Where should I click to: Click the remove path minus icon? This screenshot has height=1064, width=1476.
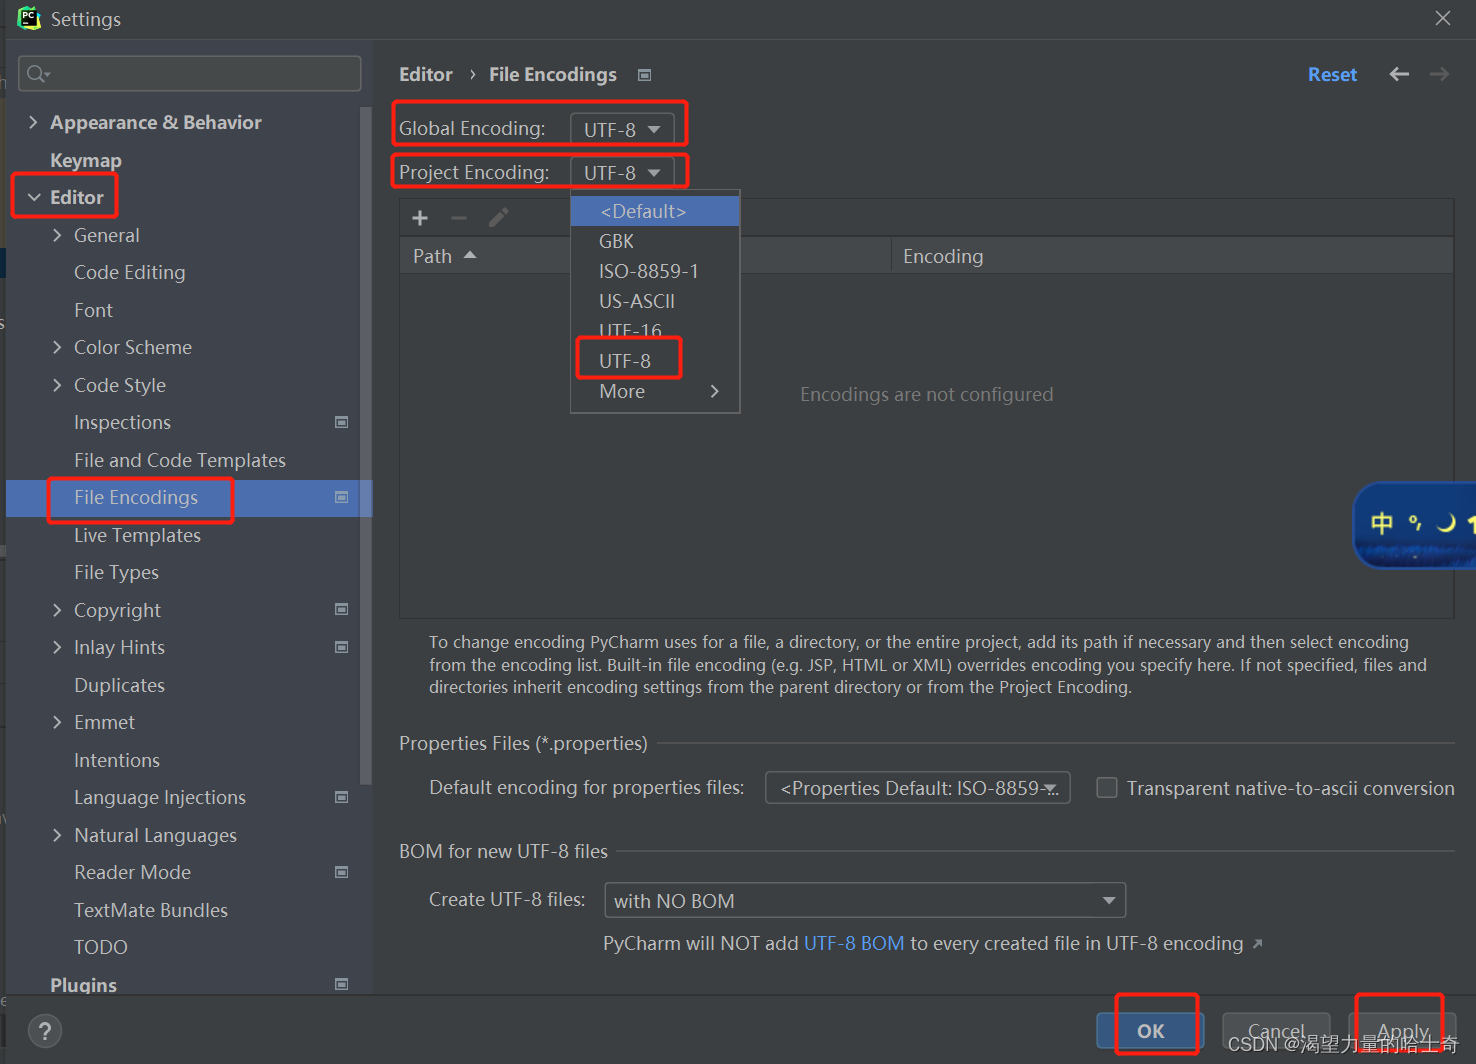point(459,218)
